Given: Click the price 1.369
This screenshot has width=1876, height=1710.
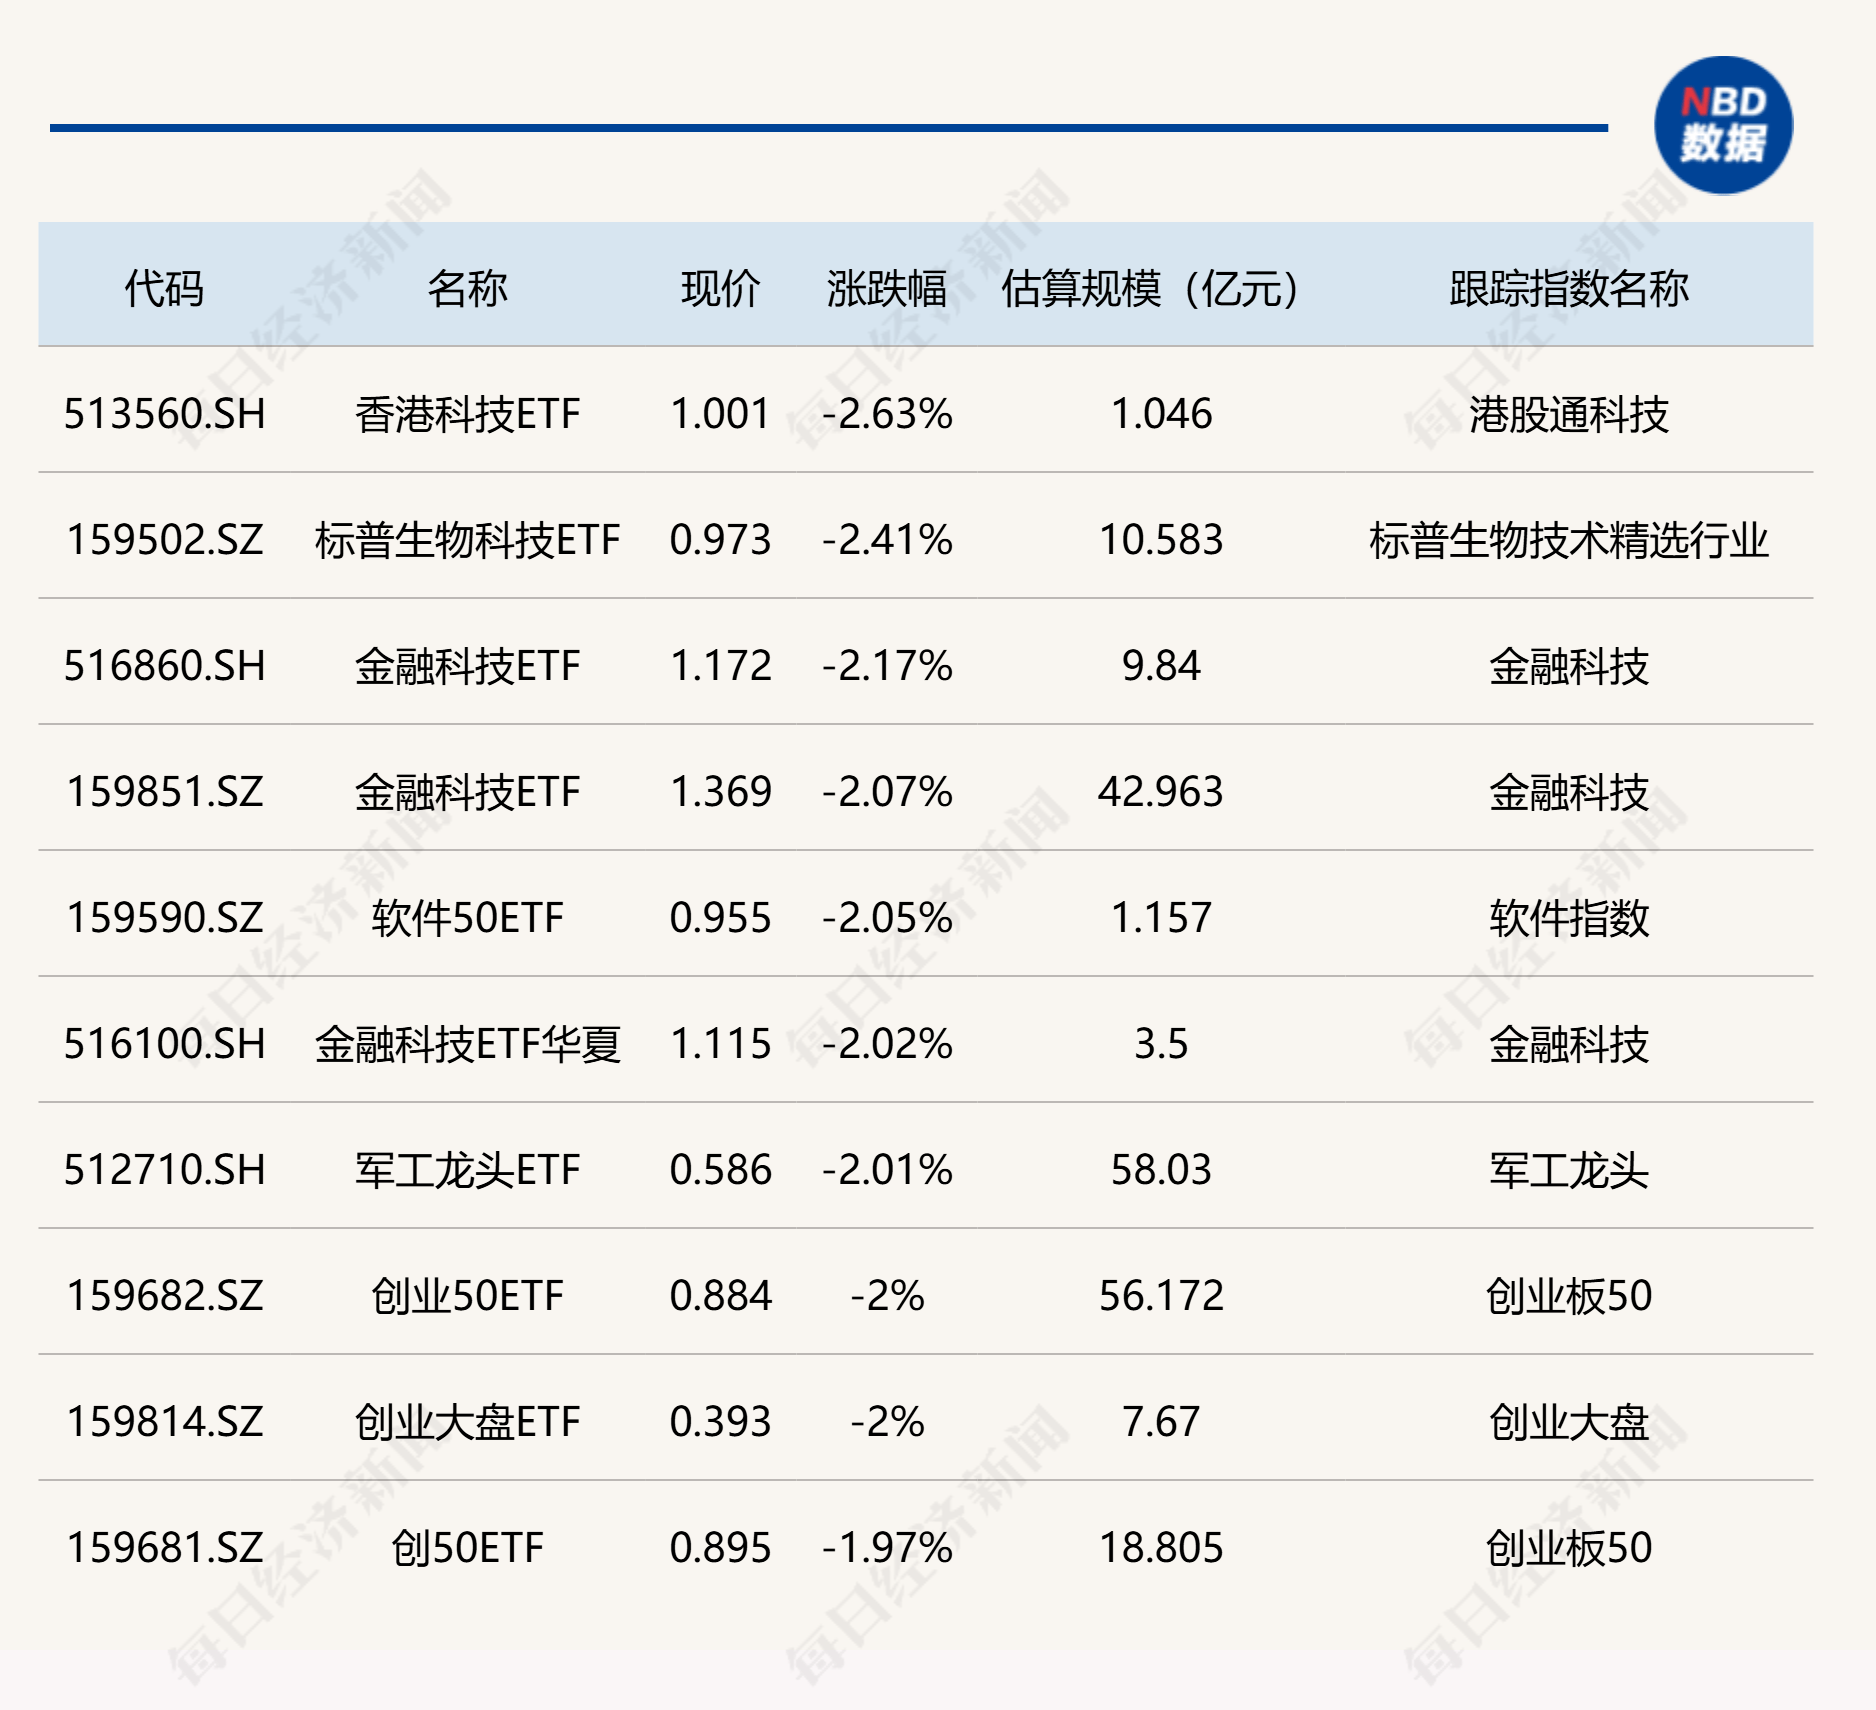Looking at the screenshot, I should (720, 792).
